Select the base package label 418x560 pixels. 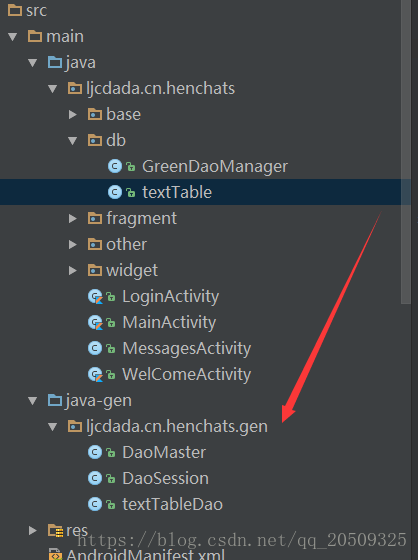tap(124, 115)
